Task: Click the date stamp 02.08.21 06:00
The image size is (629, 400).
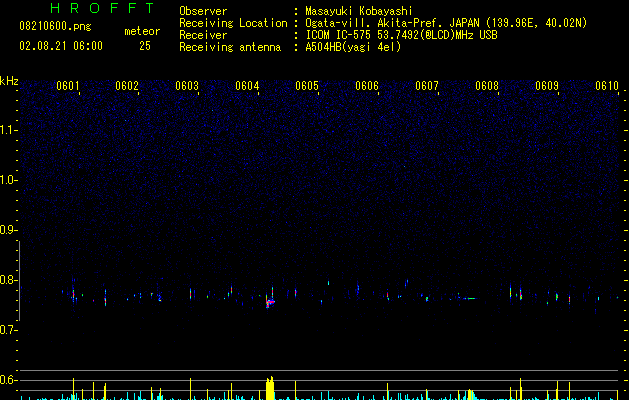Action: [61, 46]
